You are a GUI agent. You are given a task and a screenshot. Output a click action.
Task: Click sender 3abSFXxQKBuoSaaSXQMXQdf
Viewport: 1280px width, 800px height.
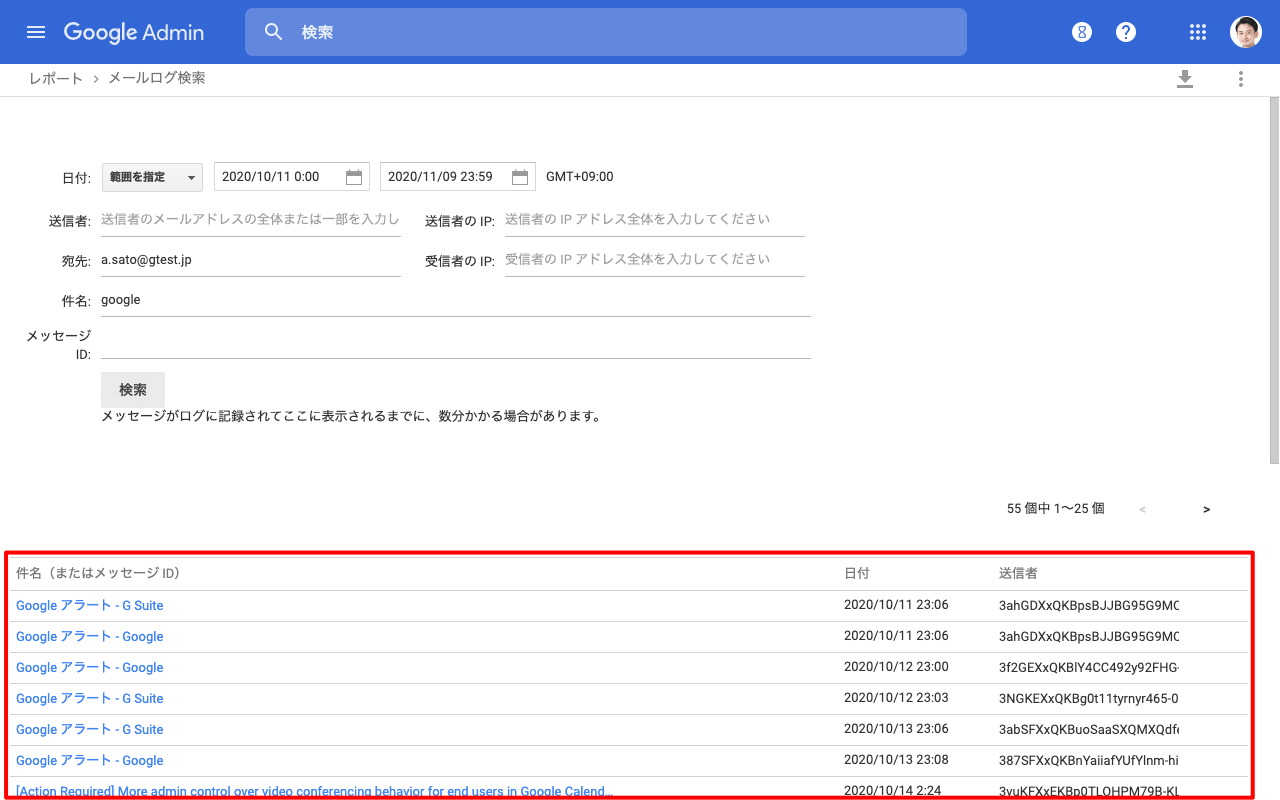[1089, 729]
